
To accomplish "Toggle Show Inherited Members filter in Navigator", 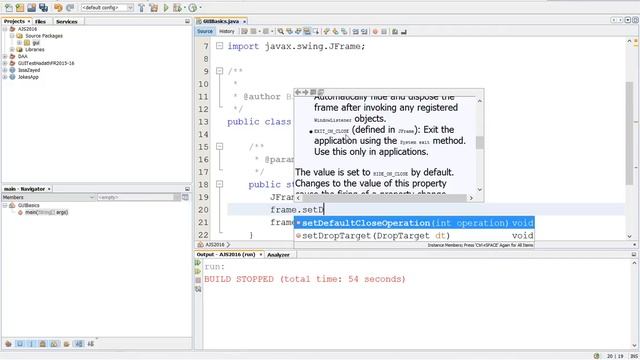I will (x=8, y=344).
